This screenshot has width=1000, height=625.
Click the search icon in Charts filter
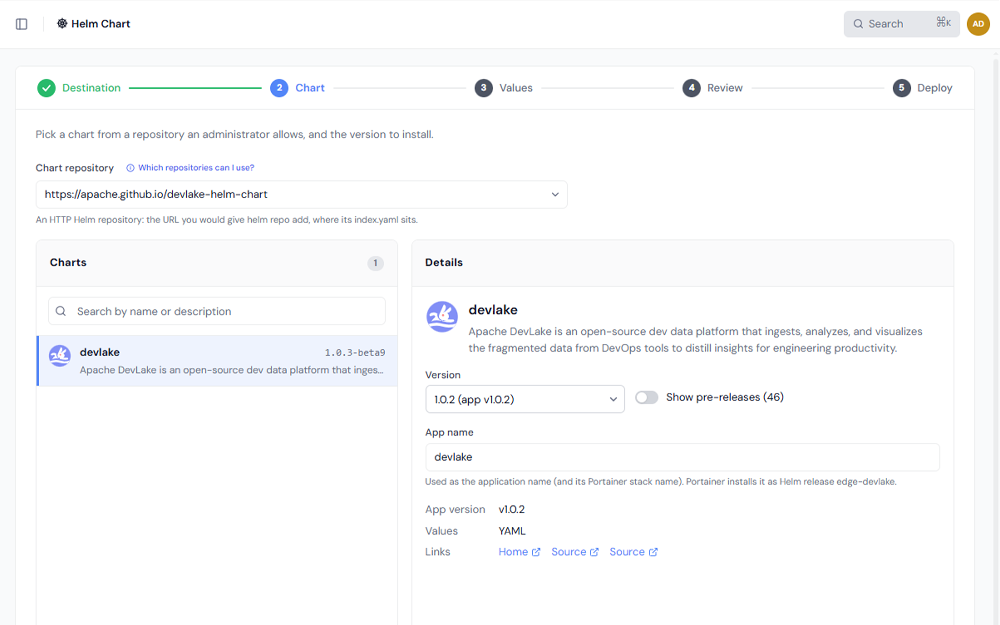(61, 311)
